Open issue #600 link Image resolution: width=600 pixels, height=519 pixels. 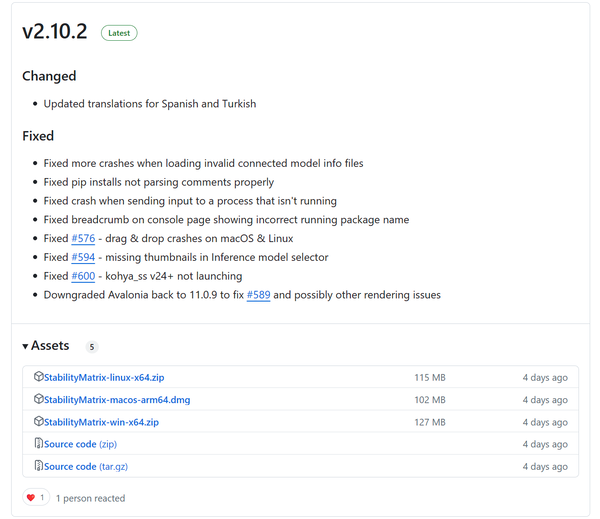click(x=84, y=276)
